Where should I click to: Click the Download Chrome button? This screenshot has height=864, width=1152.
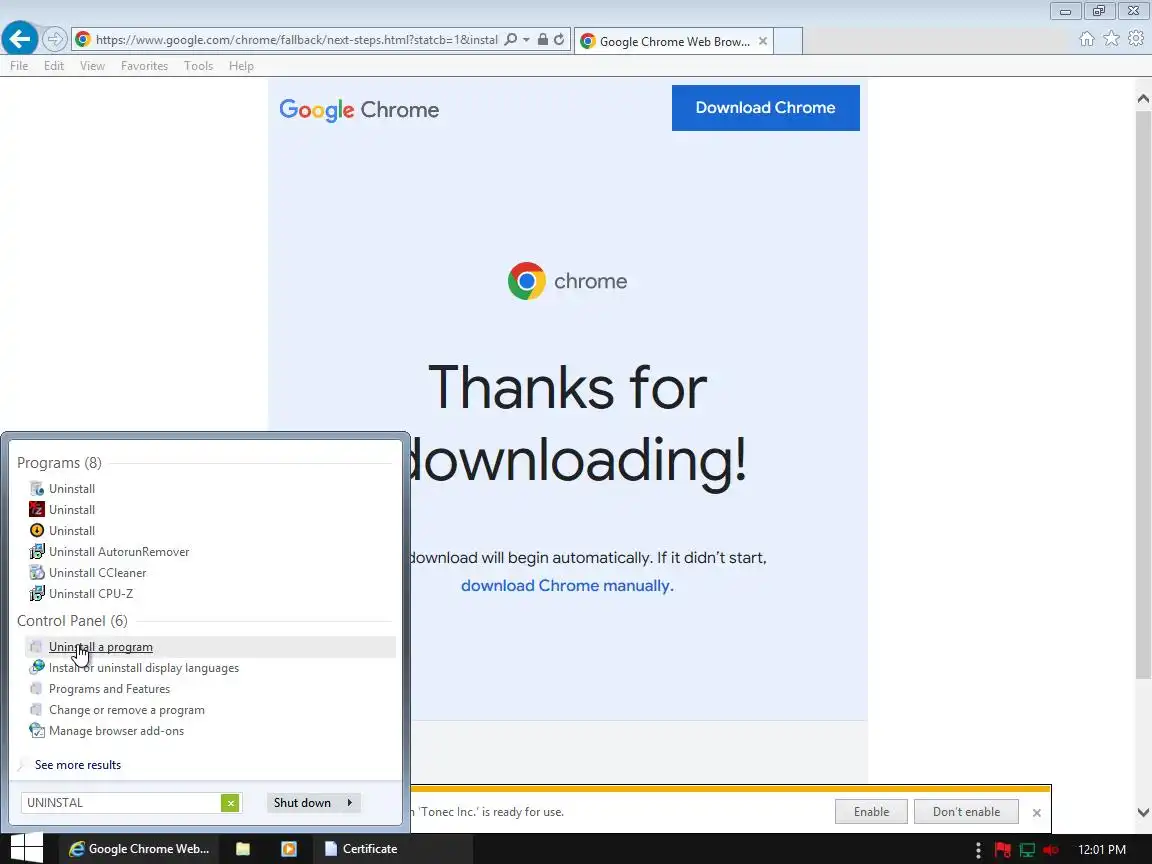coord(766,108)
